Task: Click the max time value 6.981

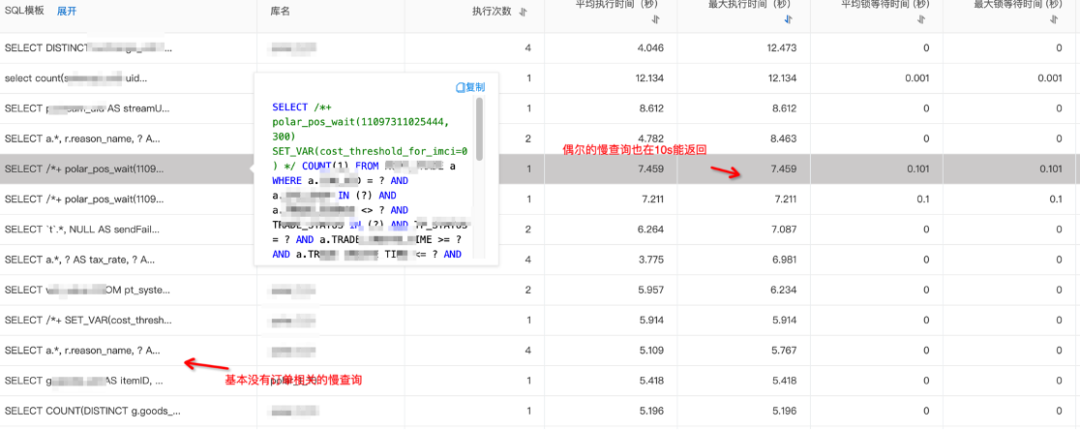Action: tap(784, 260)
